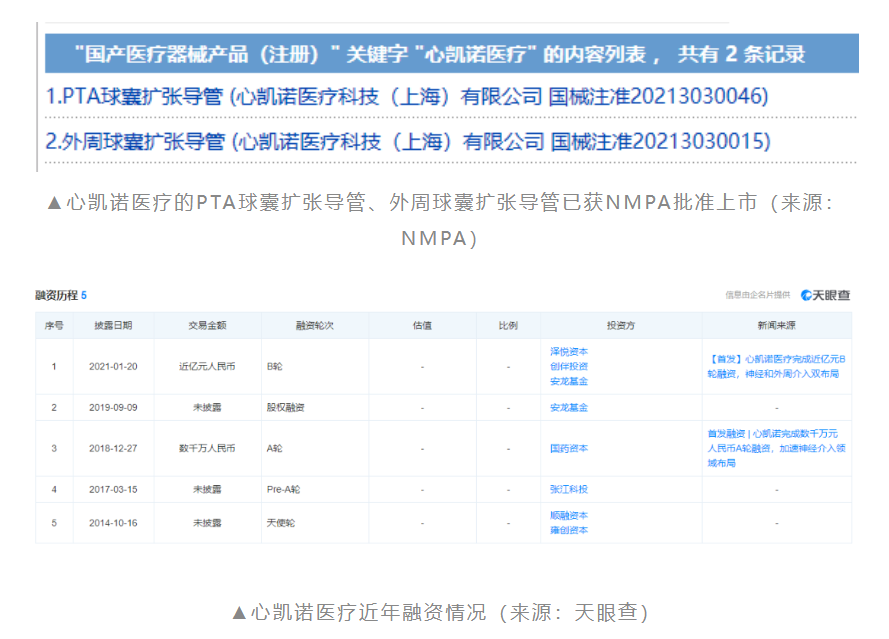Click the 新闻来源 column header

(x=776, y=325)
